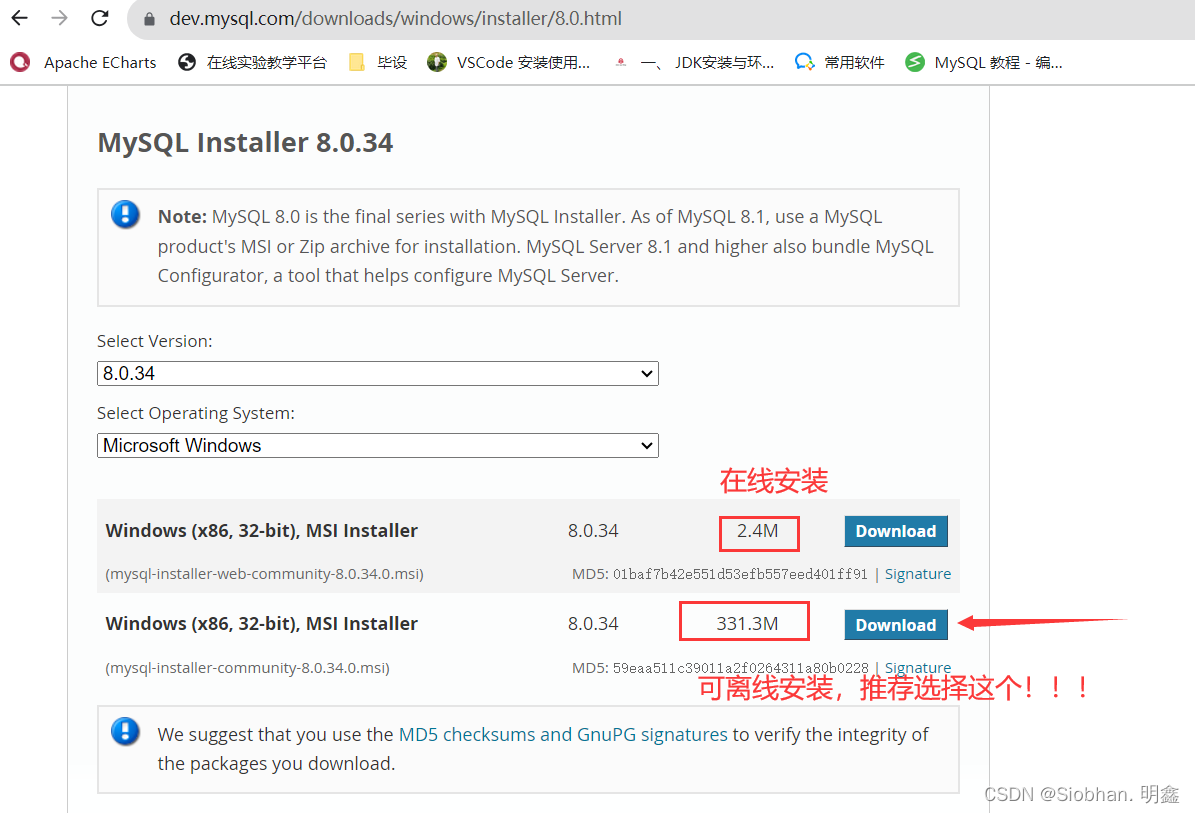Click filename mysql-installer-community-8.0.34.0.msi
This screenshot has height=813, width=1195.
(248, 667)
